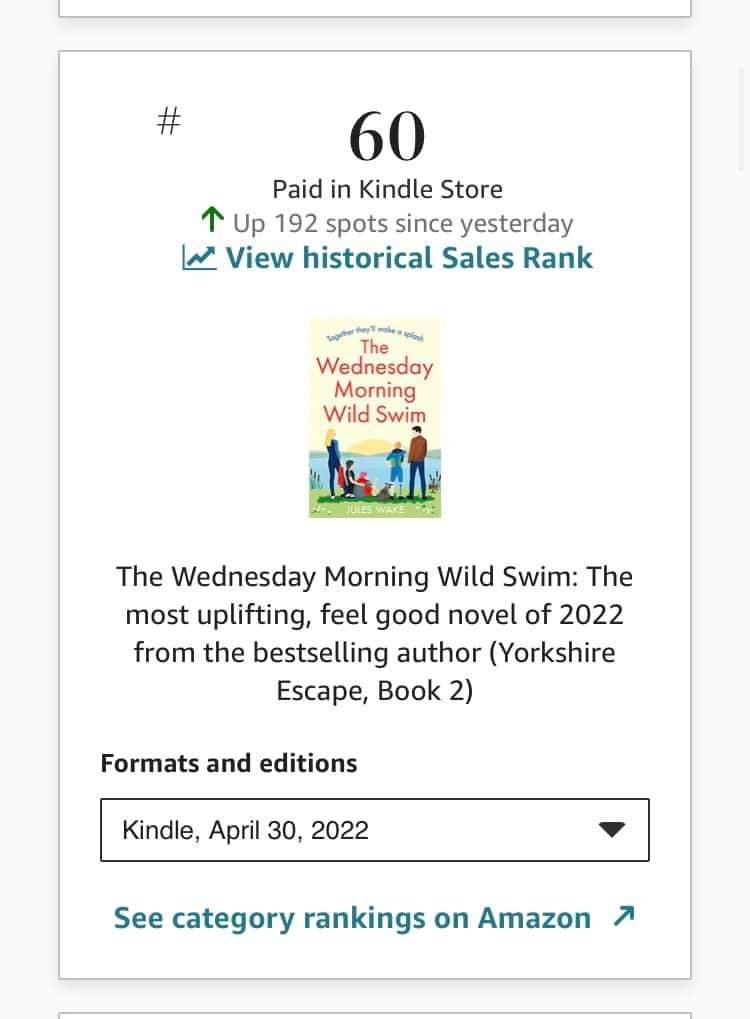Expand the black dropdown triangle in formats box
This screenshot has width=750, height=1019.
point(611,830)
